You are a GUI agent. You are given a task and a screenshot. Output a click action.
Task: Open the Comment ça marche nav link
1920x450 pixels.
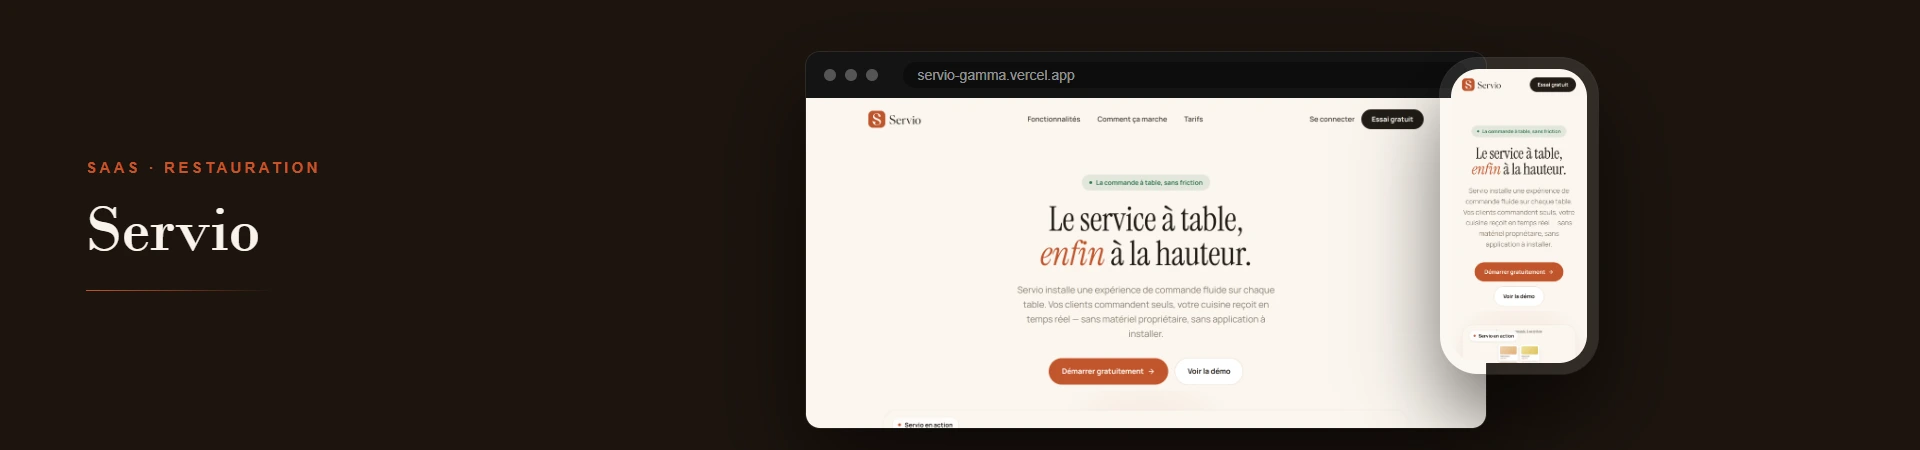tap(1131, 119)
